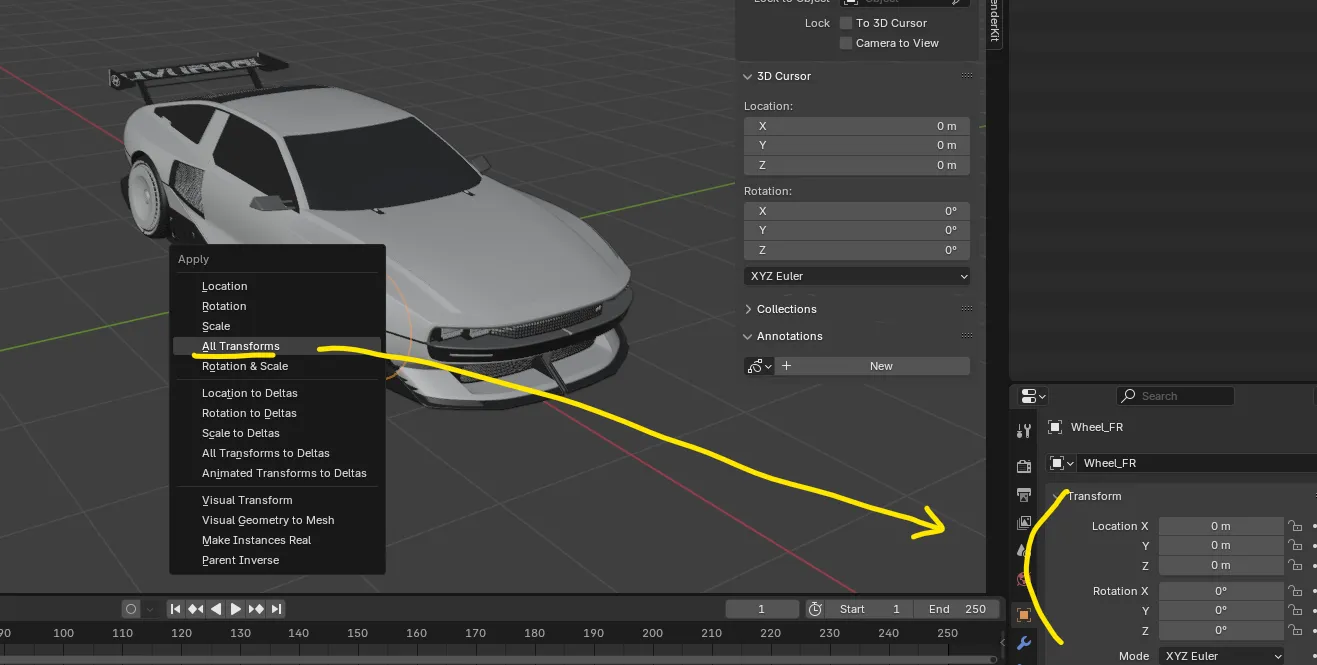Open the Modifiers wrench tab icon

click(1023, 643)
